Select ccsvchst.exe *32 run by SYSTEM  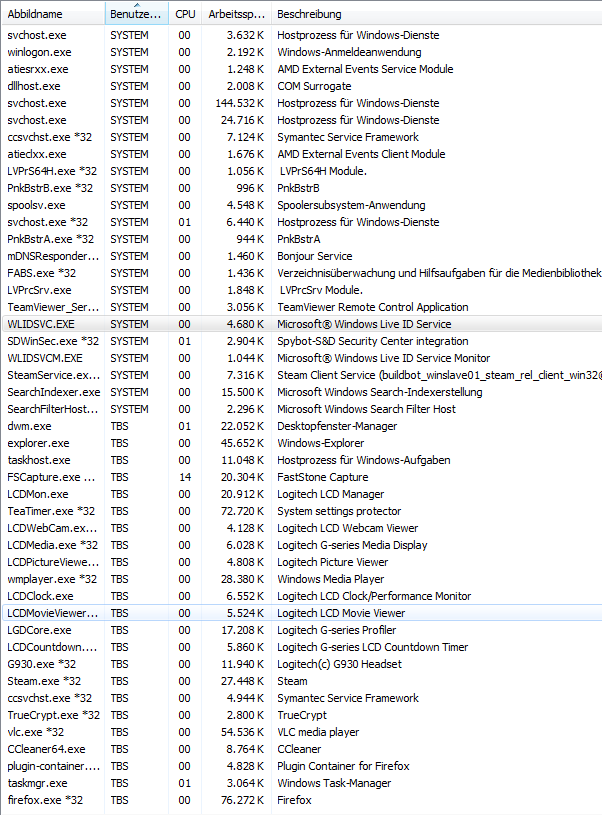pyautogui.click(x=302, y=137)
